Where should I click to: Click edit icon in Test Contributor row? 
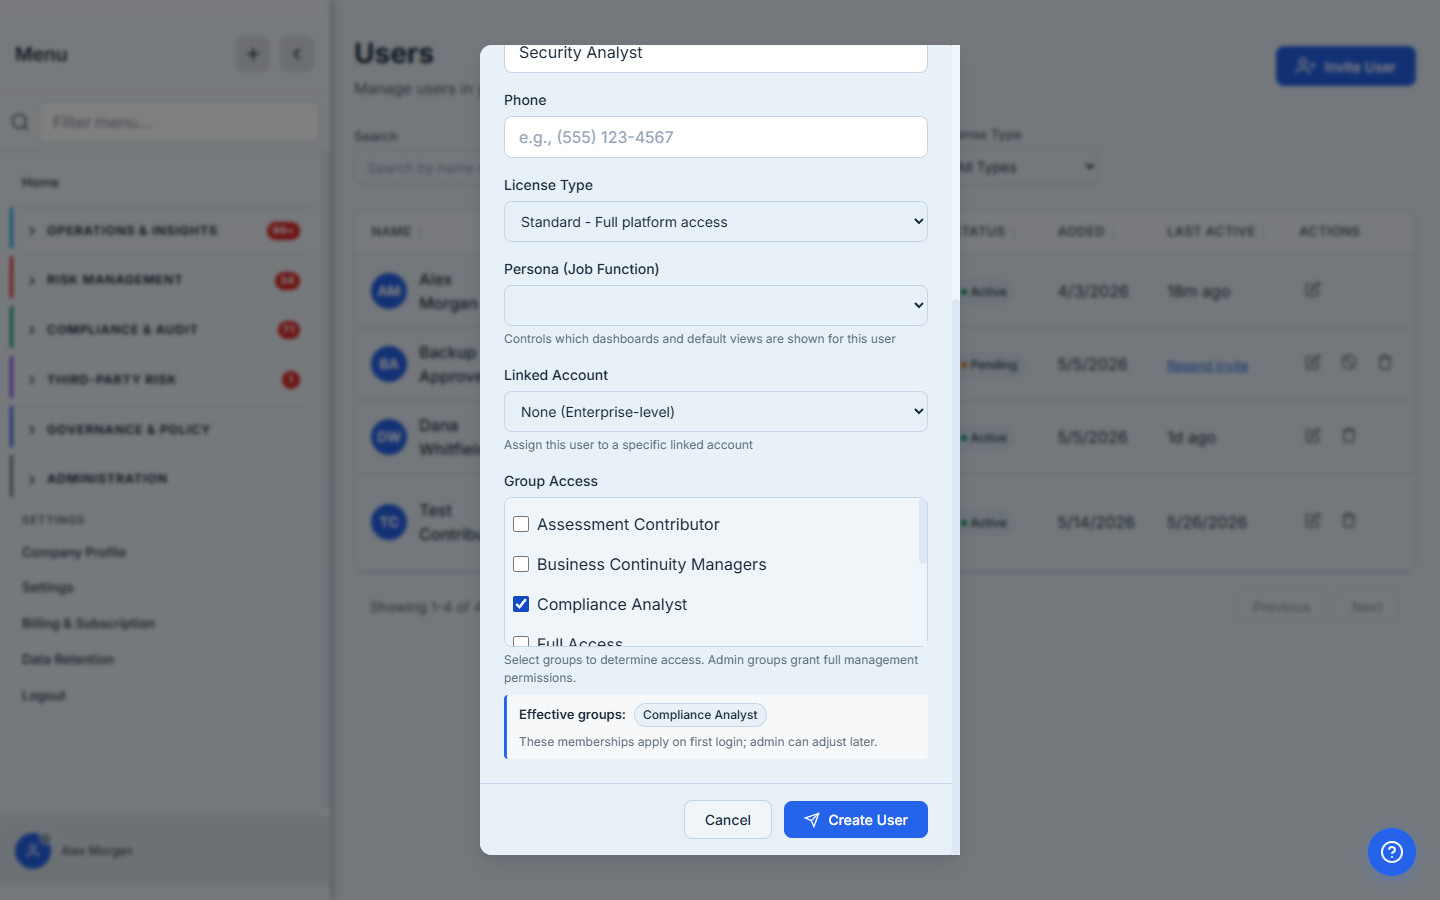pos(1313,520)
